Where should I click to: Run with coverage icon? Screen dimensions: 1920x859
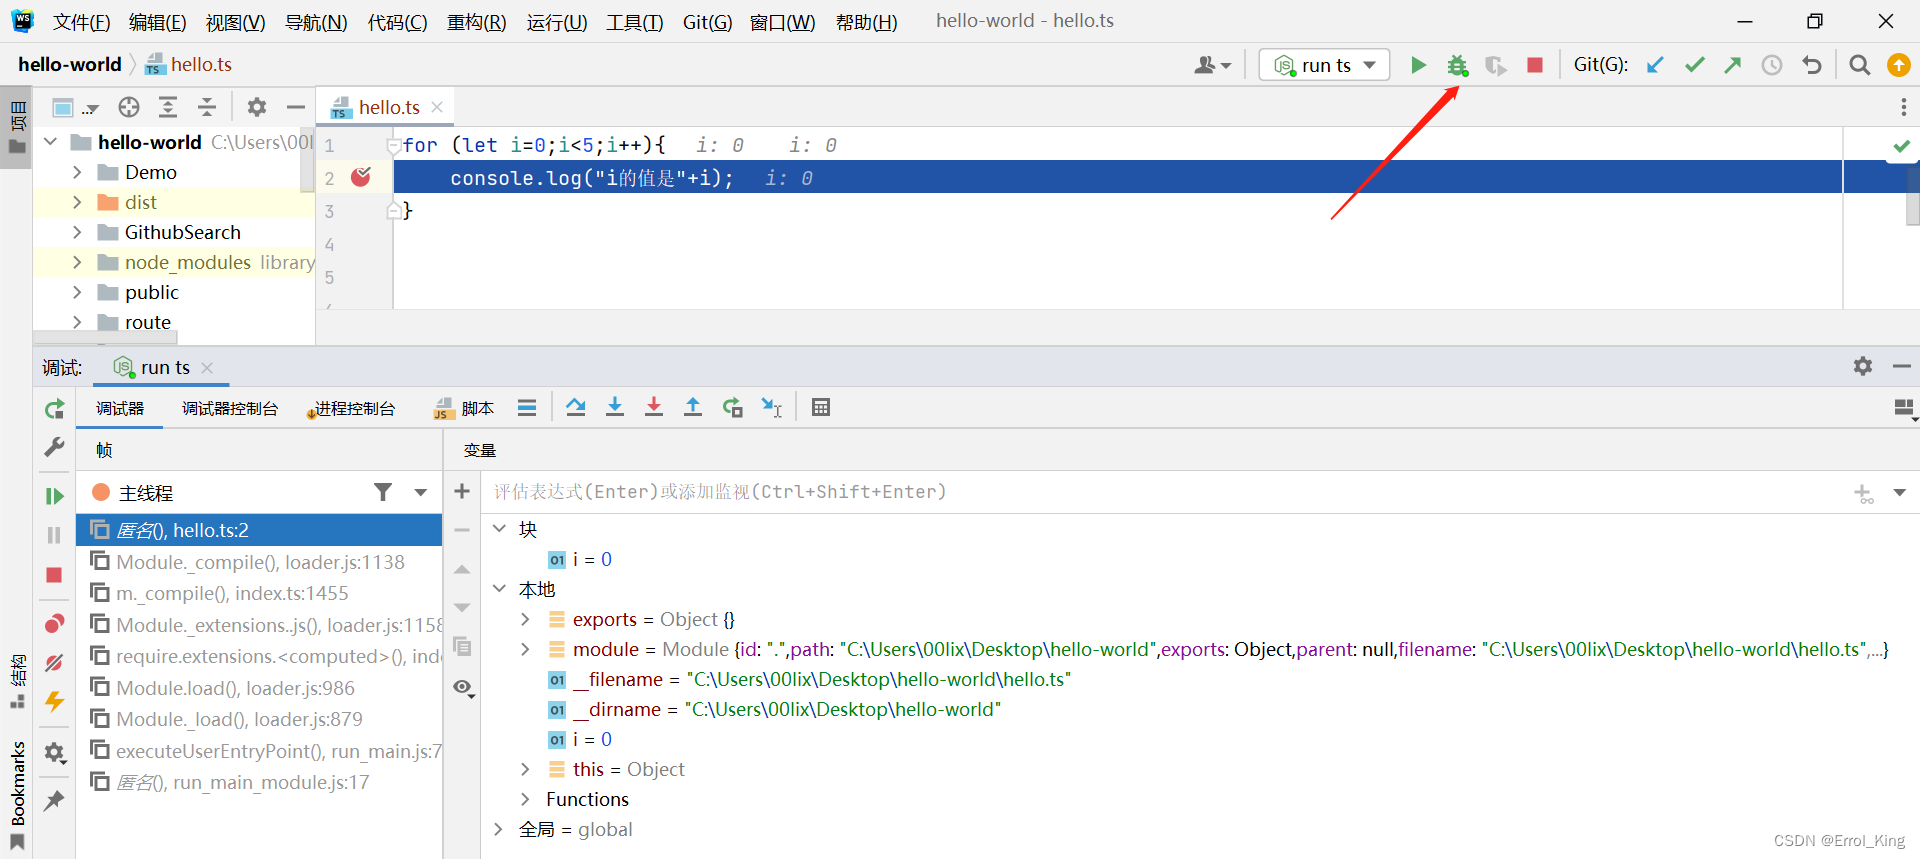(1496, 65)
